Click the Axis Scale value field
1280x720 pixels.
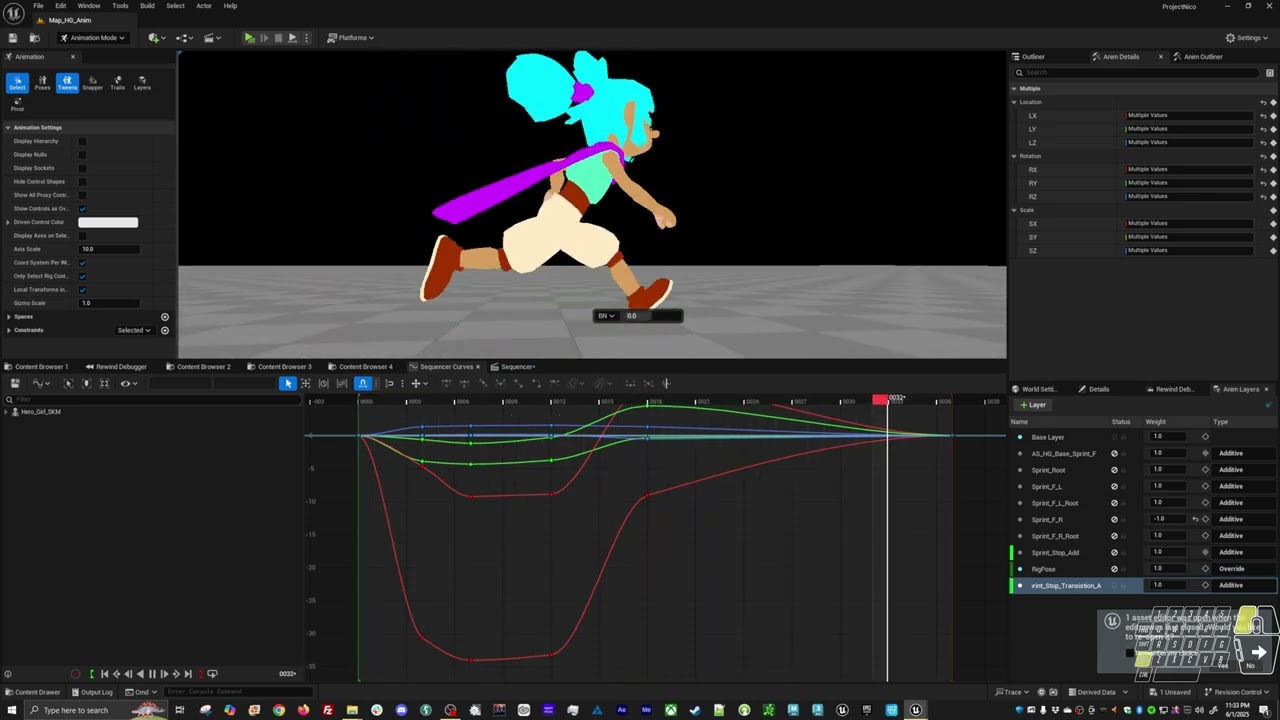click(x=108, y=249)
